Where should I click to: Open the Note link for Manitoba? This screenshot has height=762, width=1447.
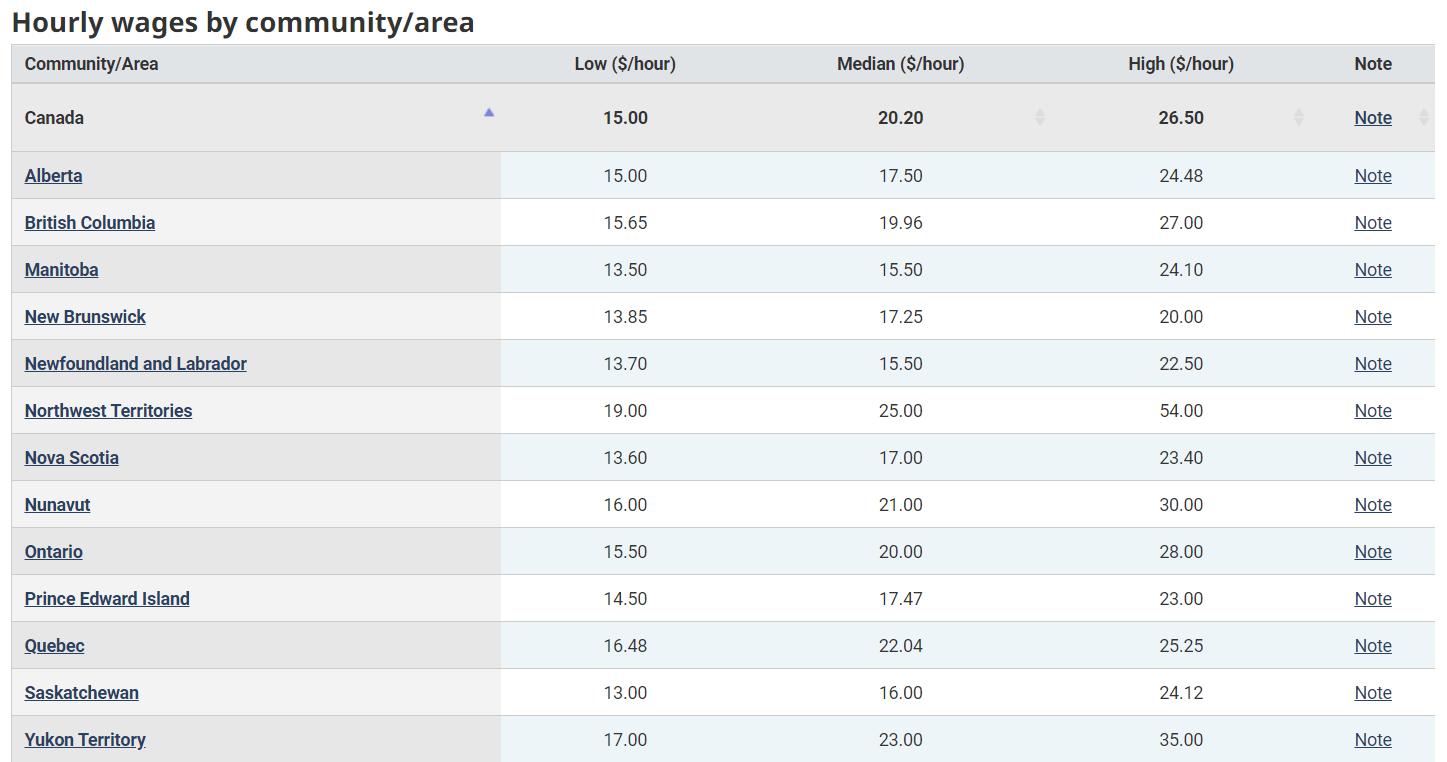pos(1373,269)
